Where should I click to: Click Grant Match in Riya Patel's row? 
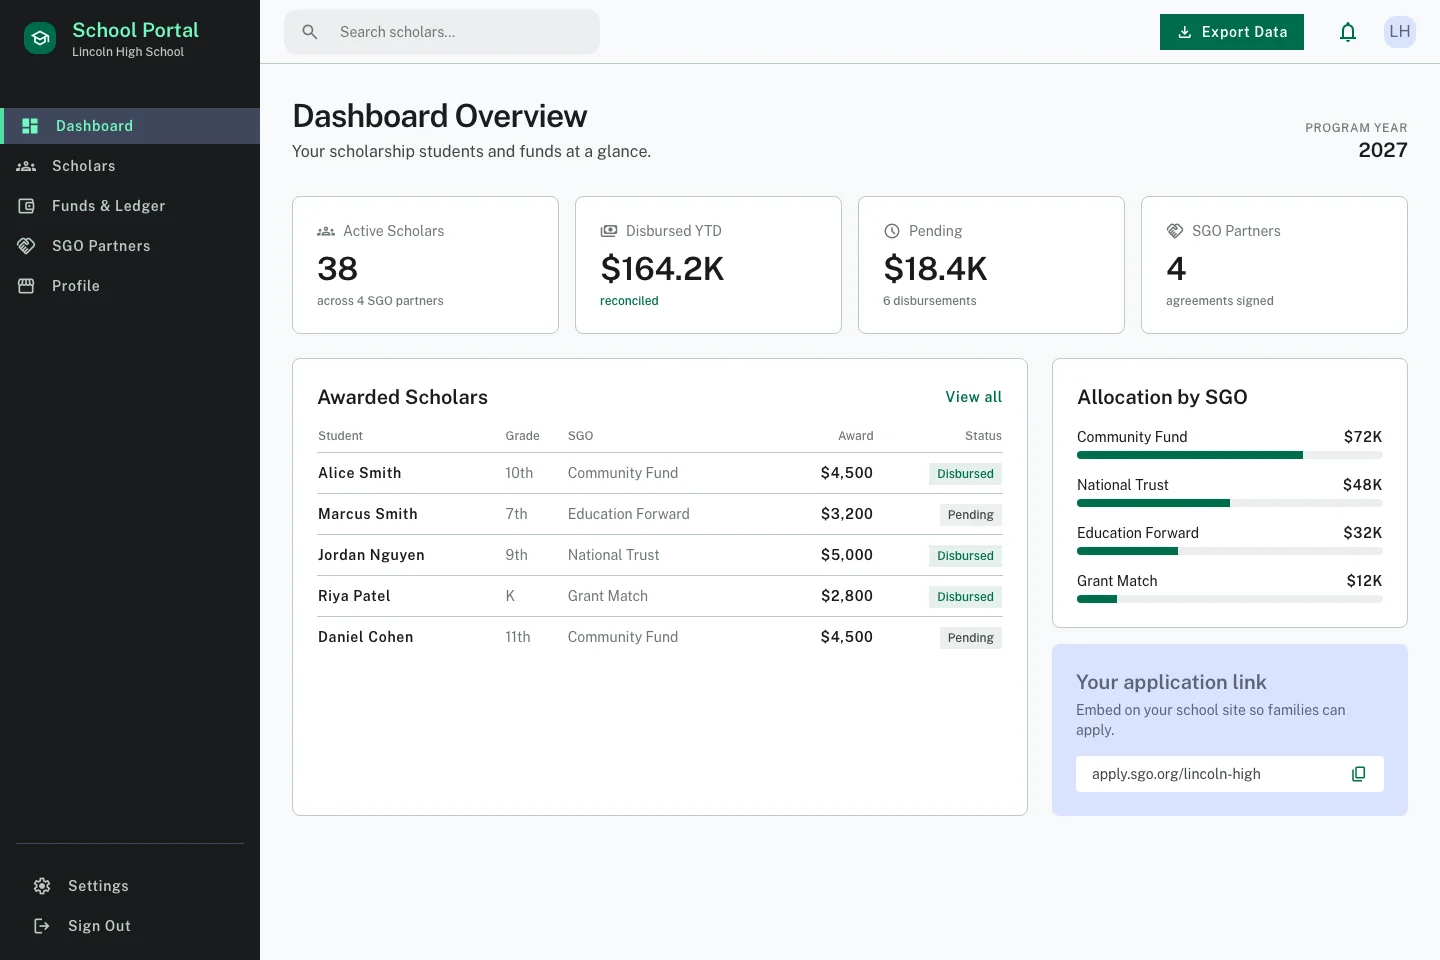pyautogui.click(x=608, y=596)
